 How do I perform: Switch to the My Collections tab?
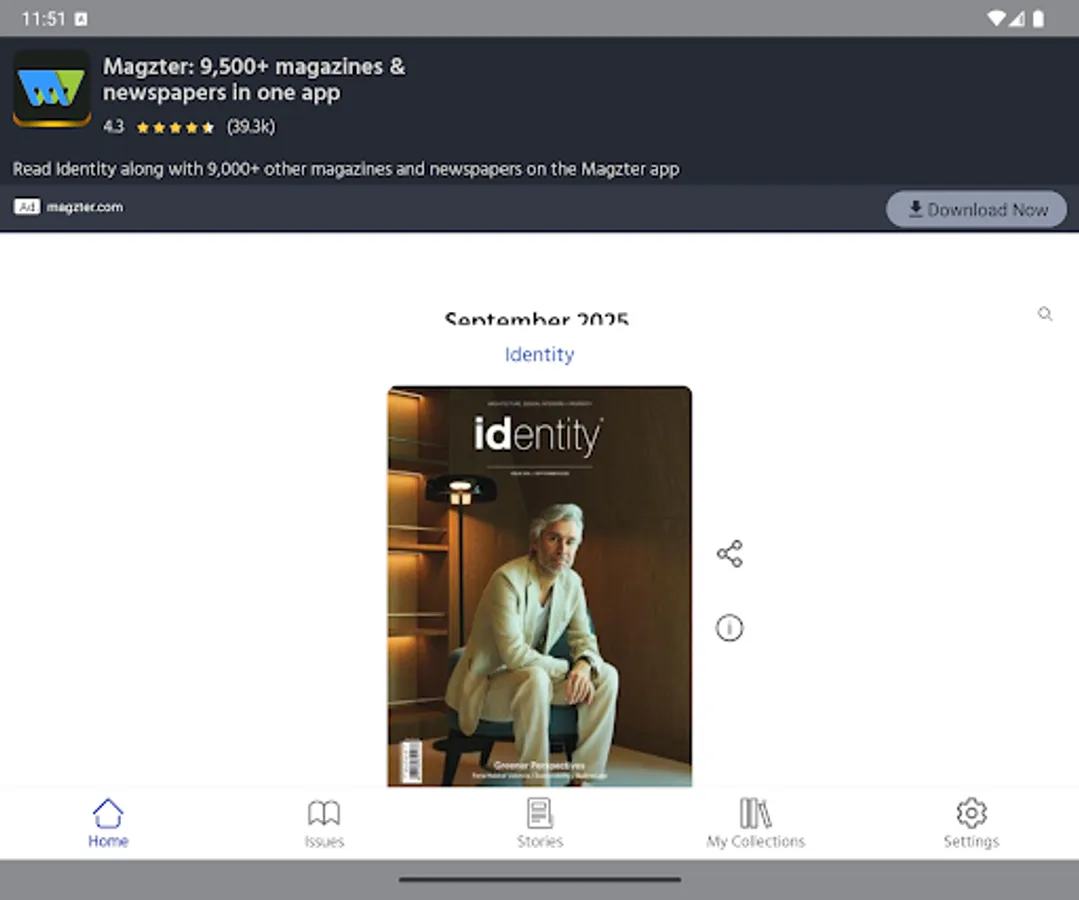[755, 822]
